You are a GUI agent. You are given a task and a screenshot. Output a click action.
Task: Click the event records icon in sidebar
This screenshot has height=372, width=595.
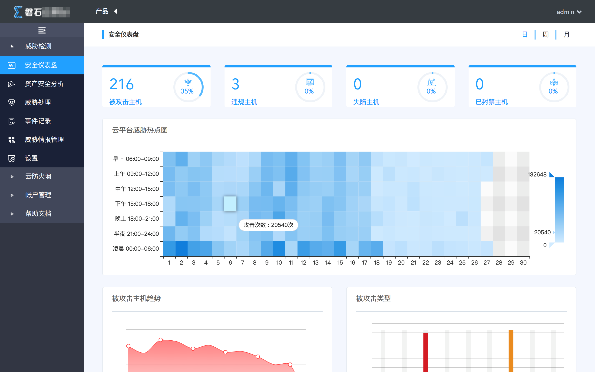[x=12, y=121]
